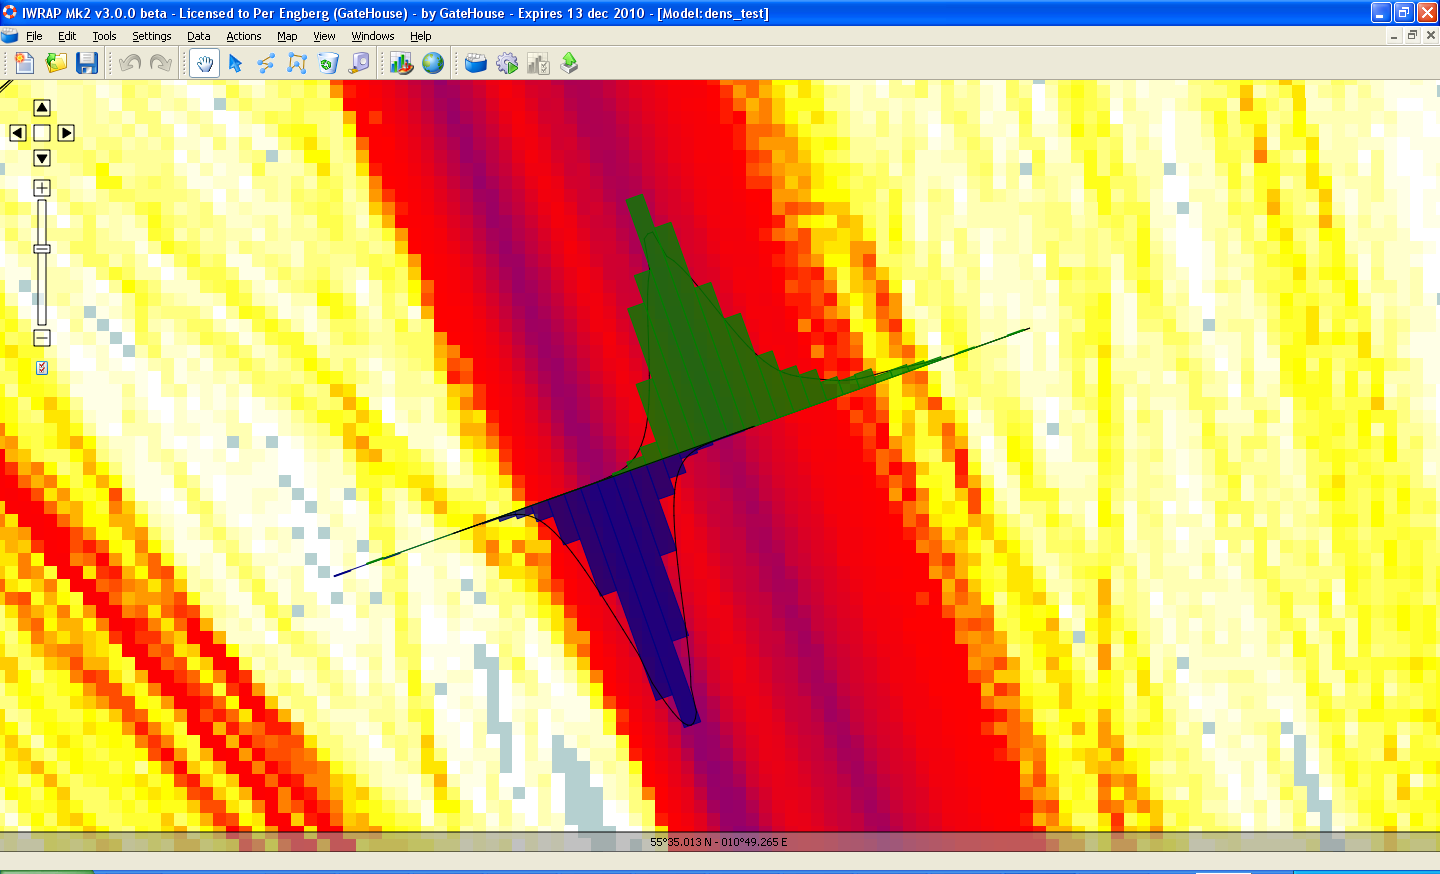
Task: Pan the map right with arrow
Action: pyautogui.click(x=66, y=133)
